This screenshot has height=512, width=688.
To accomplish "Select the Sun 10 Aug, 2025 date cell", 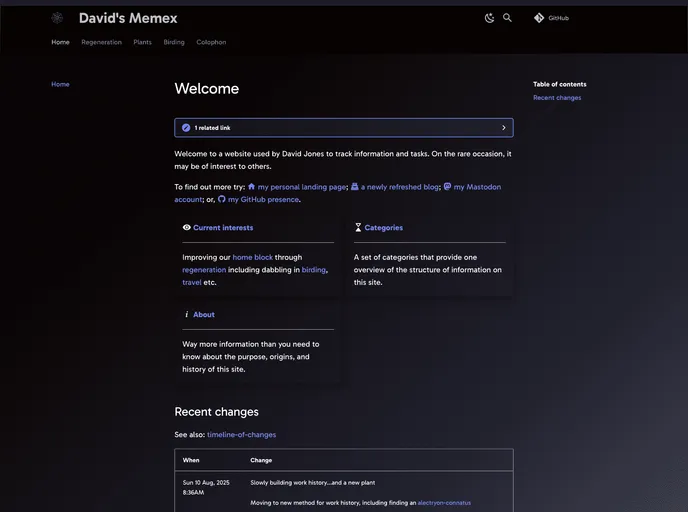I will [206, 487].
